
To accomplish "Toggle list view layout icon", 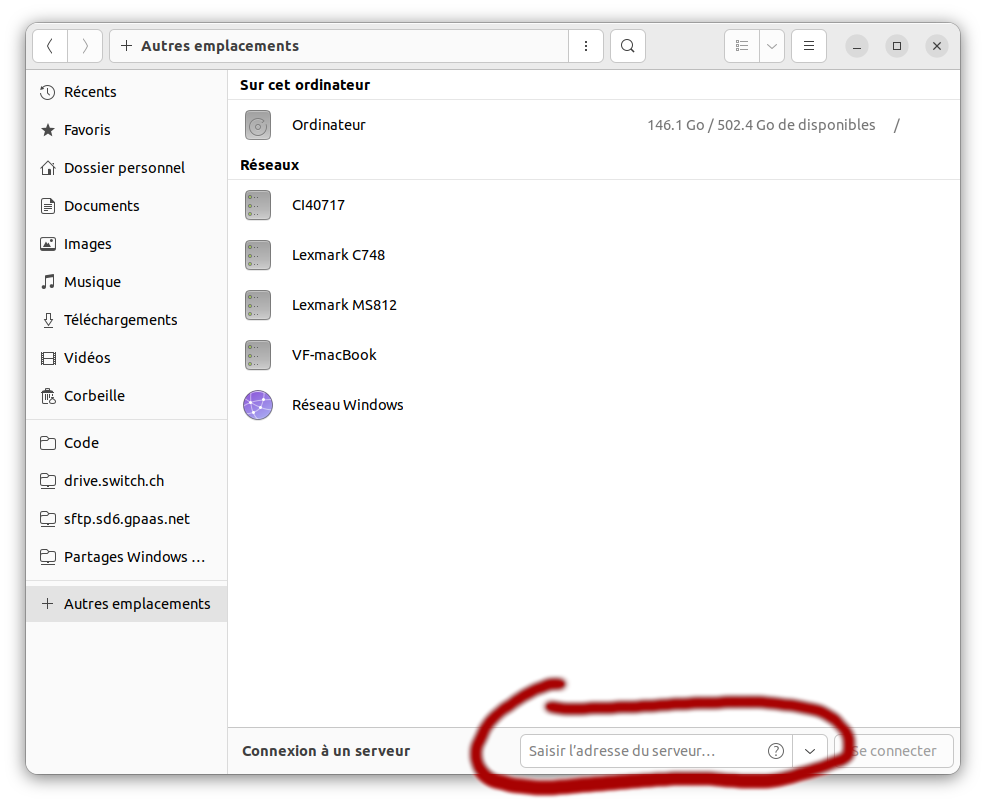I will pos(742,46).
